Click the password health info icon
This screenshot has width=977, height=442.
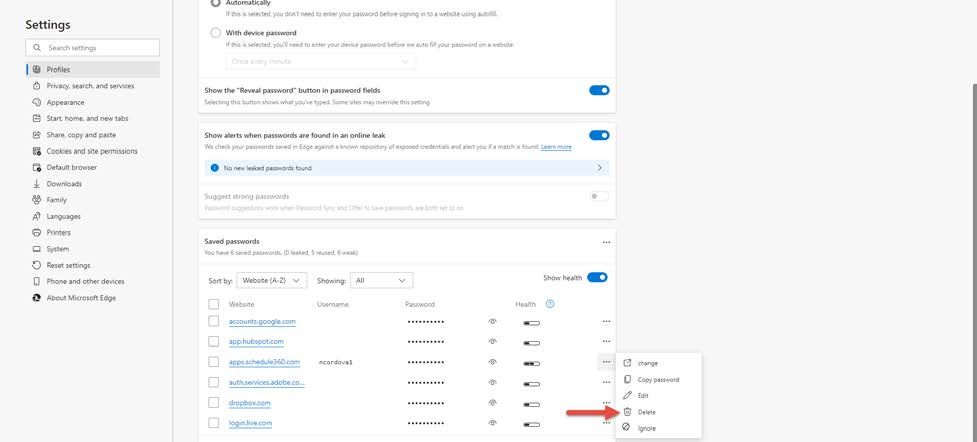[550, 304]
